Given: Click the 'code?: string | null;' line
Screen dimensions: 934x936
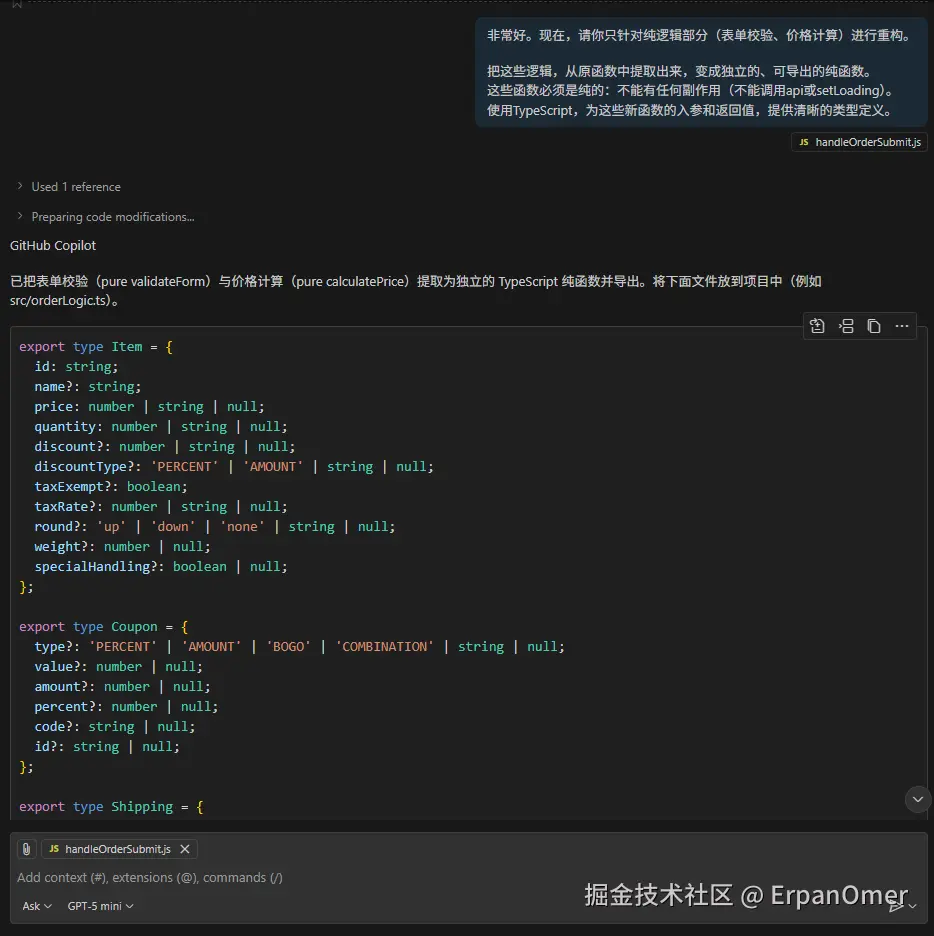Looking at the screenshot, I should pos(115,726).
